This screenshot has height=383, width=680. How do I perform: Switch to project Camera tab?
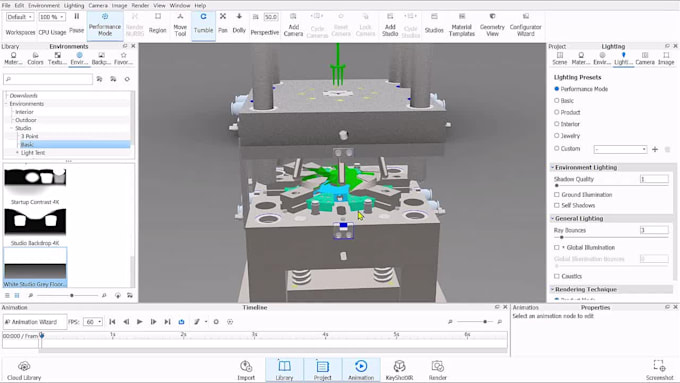pos(645,59)
